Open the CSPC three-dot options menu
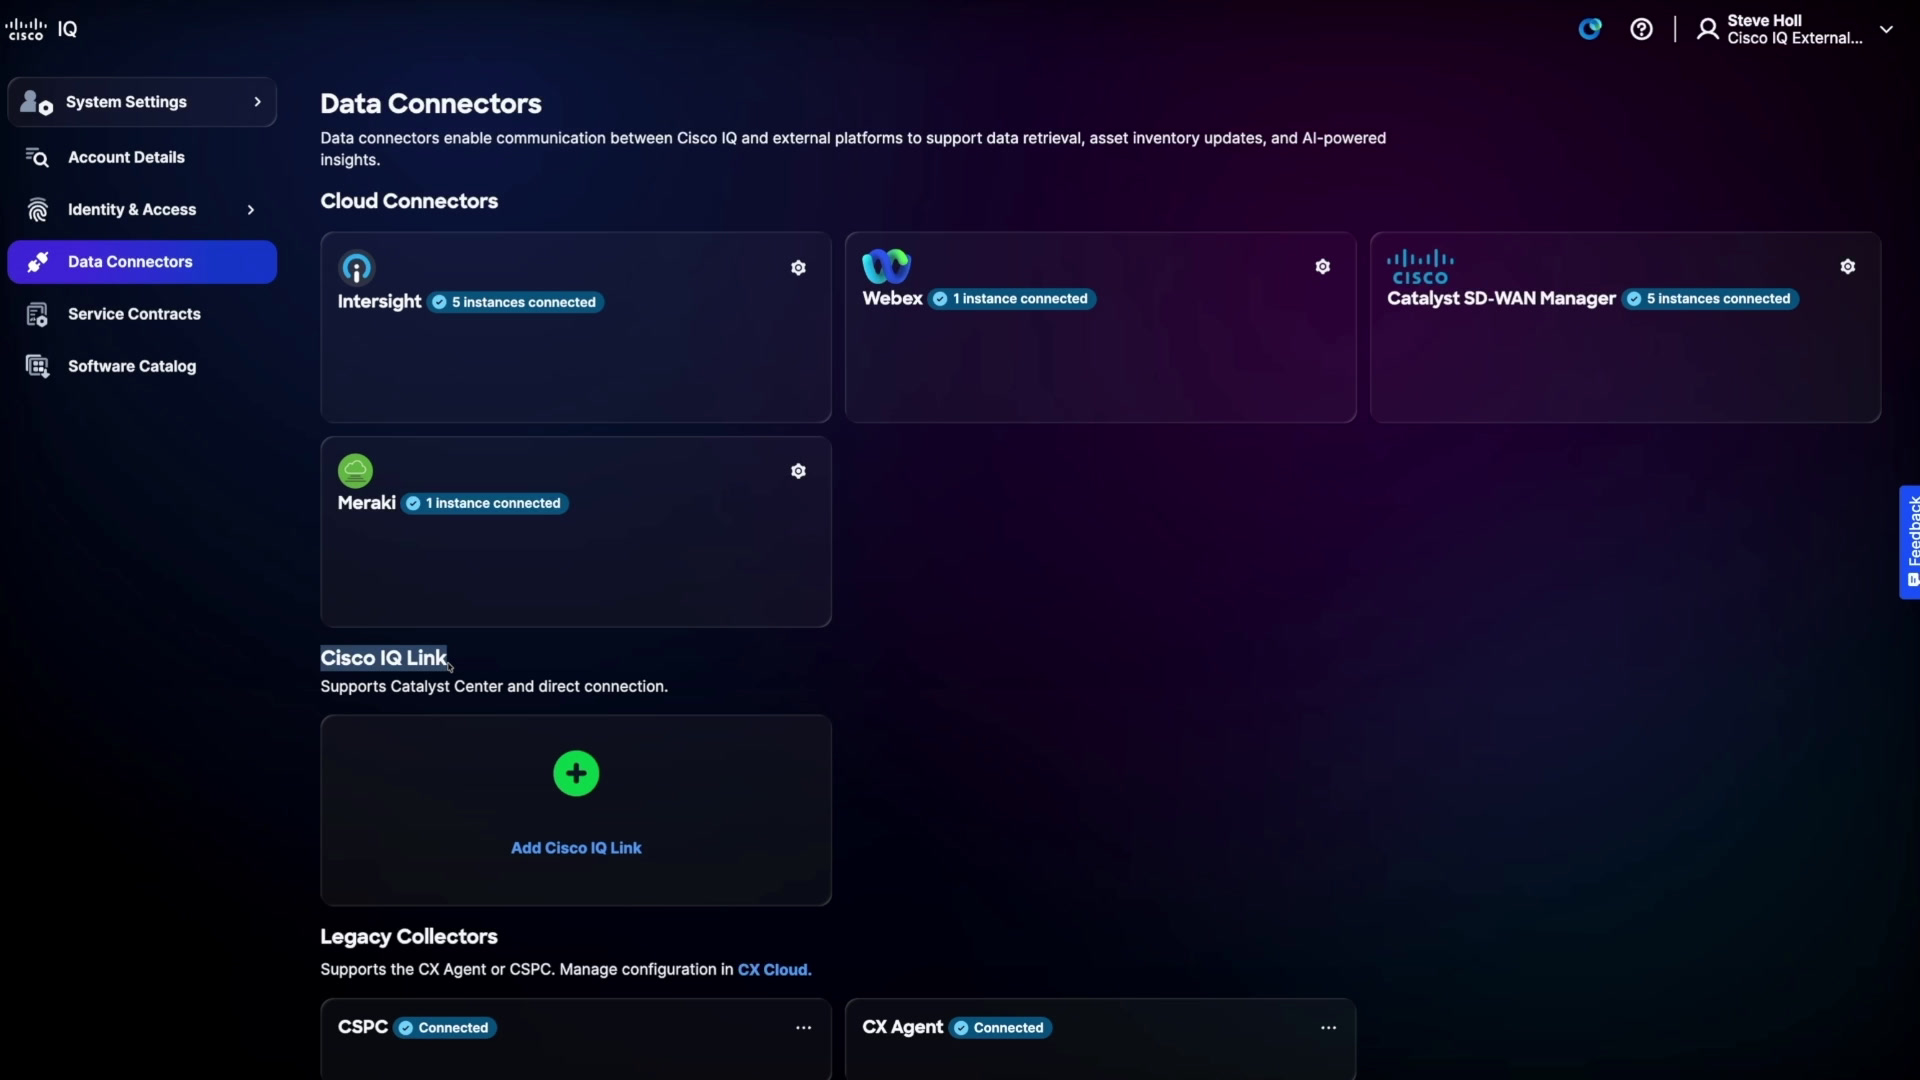 [803, 1028]
